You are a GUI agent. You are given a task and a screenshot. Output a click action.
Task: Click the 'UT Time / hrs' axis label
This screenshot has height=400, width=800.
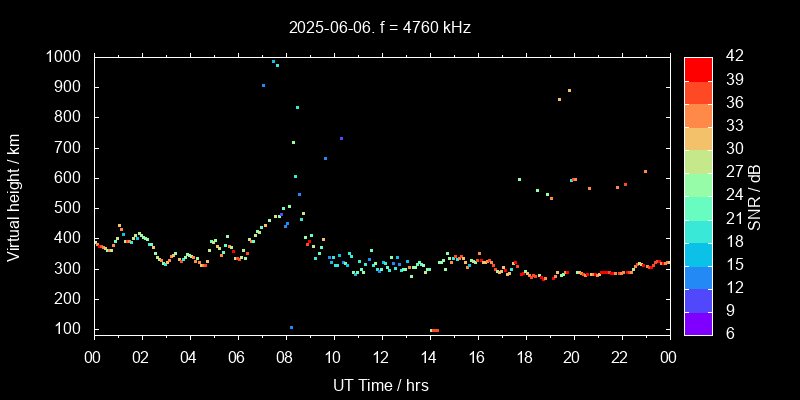tap(380, 384)
